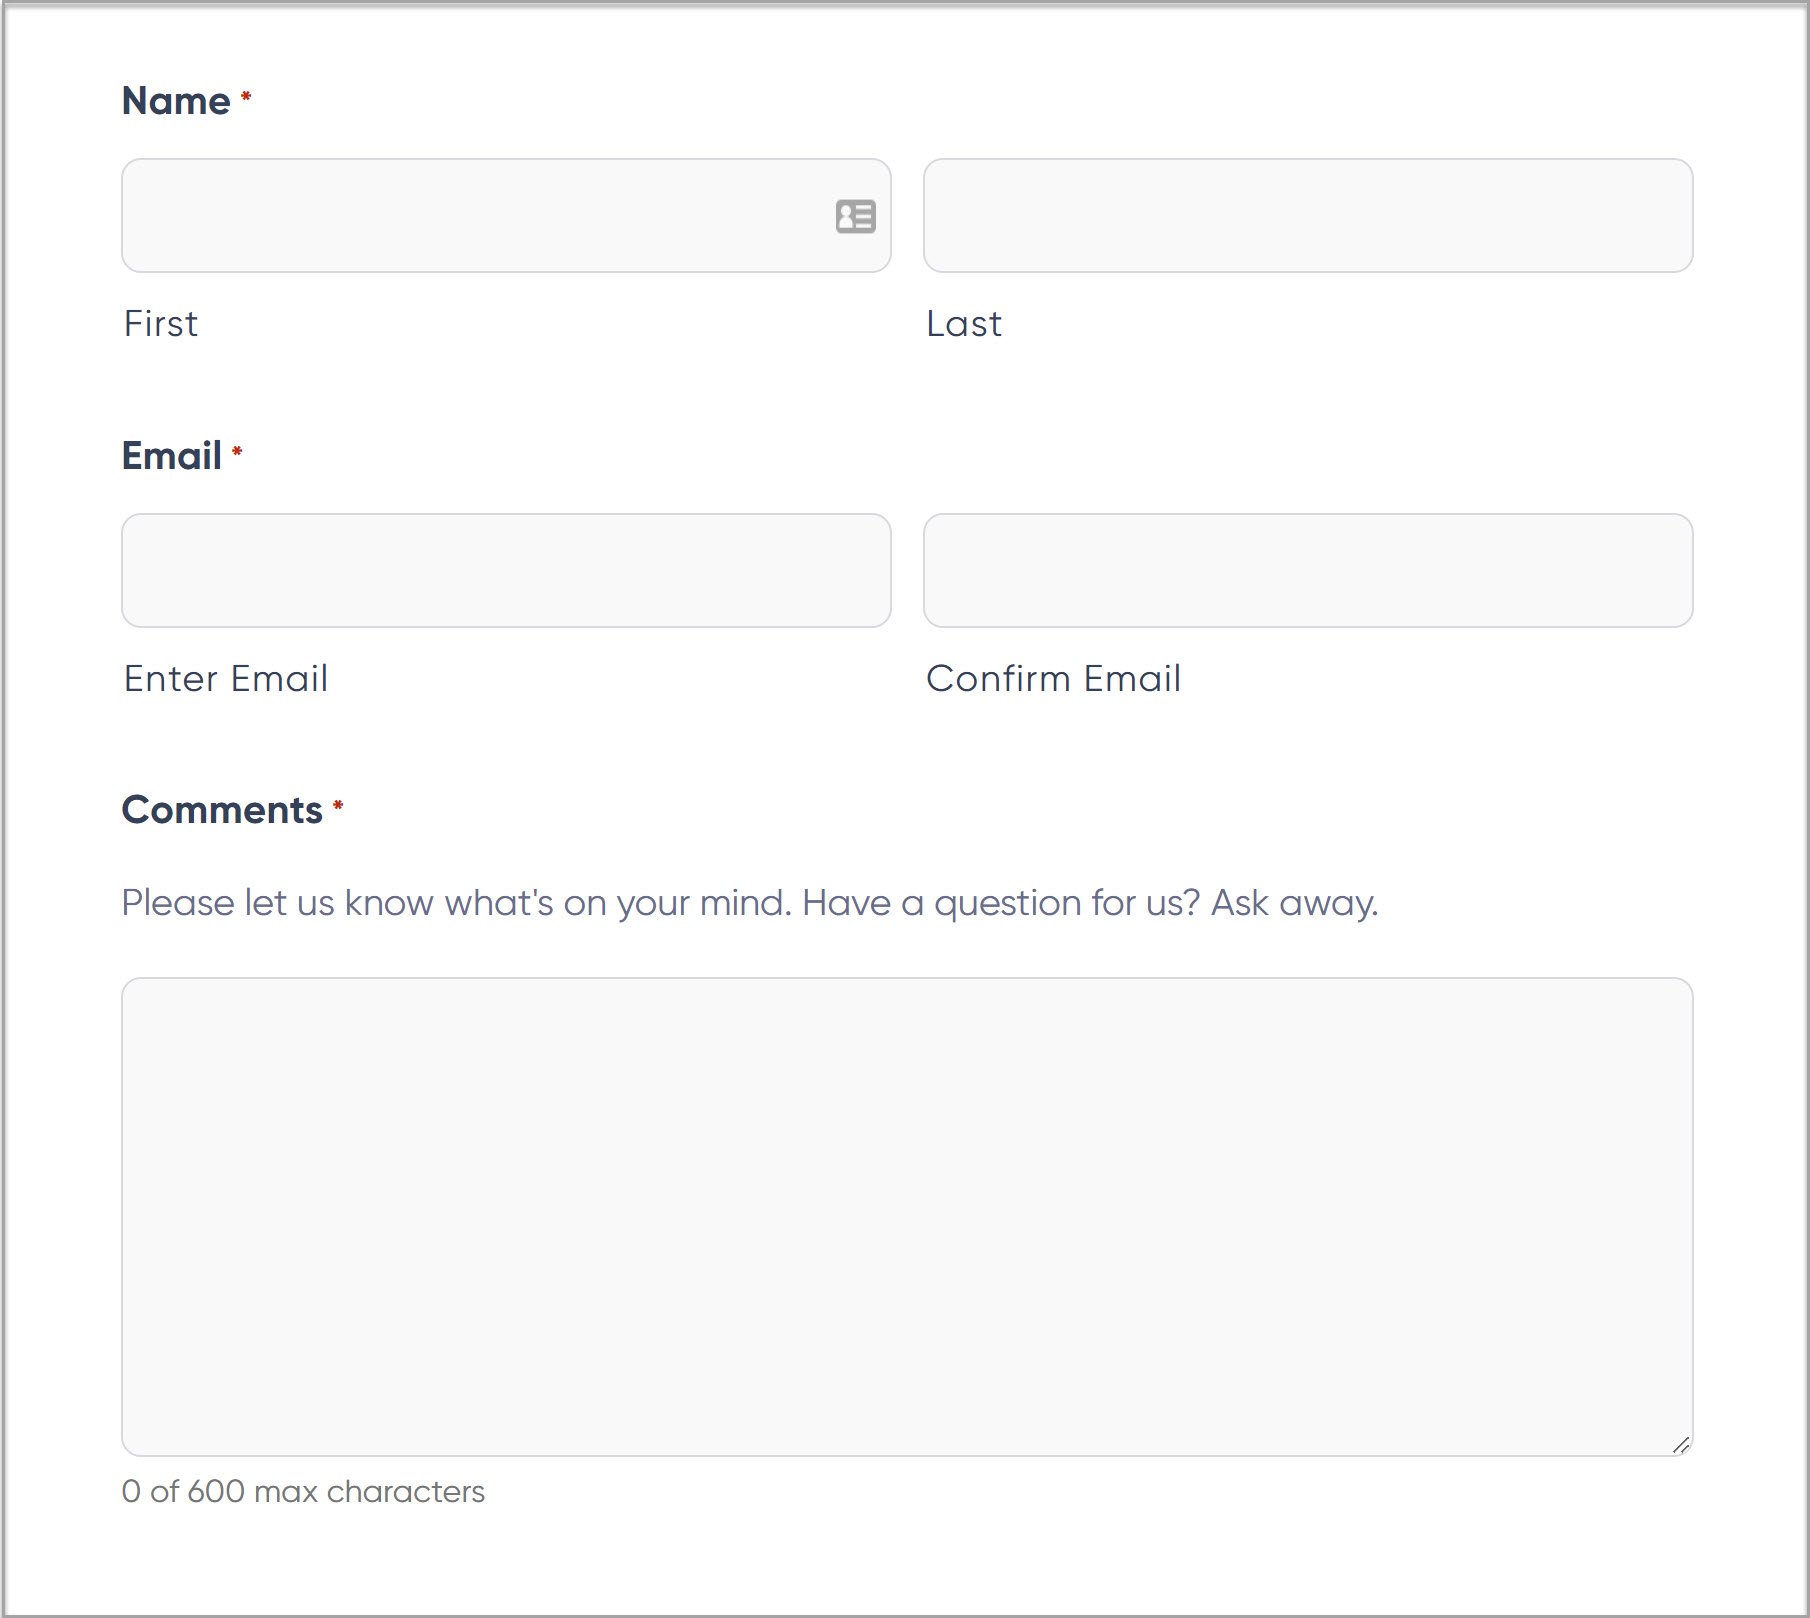Click the contact card autofill icon
The height and width of the screenshot is (1618, 1810).
(856, 216)
